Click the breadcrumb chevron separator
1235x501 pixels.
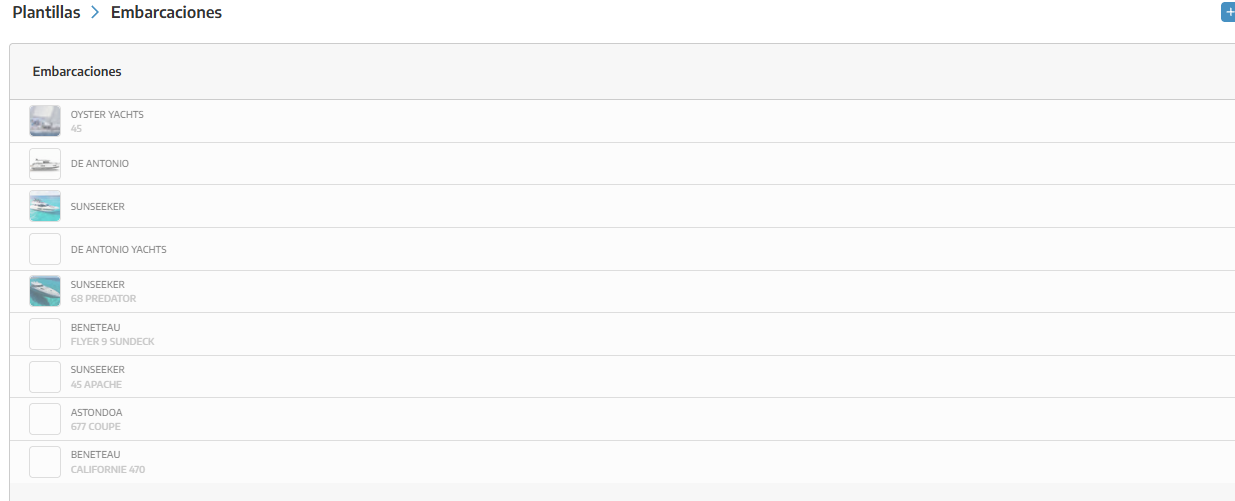point(95,13)
